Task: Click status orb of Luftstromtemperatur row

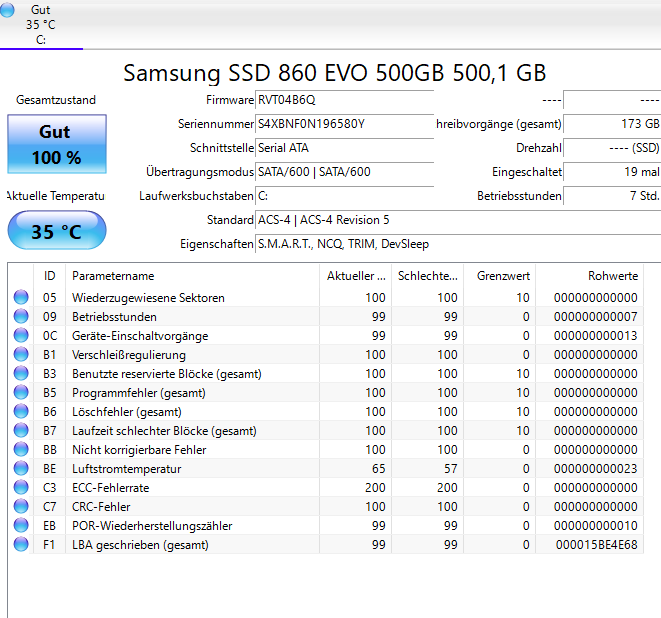Action: tap(21, 468)
